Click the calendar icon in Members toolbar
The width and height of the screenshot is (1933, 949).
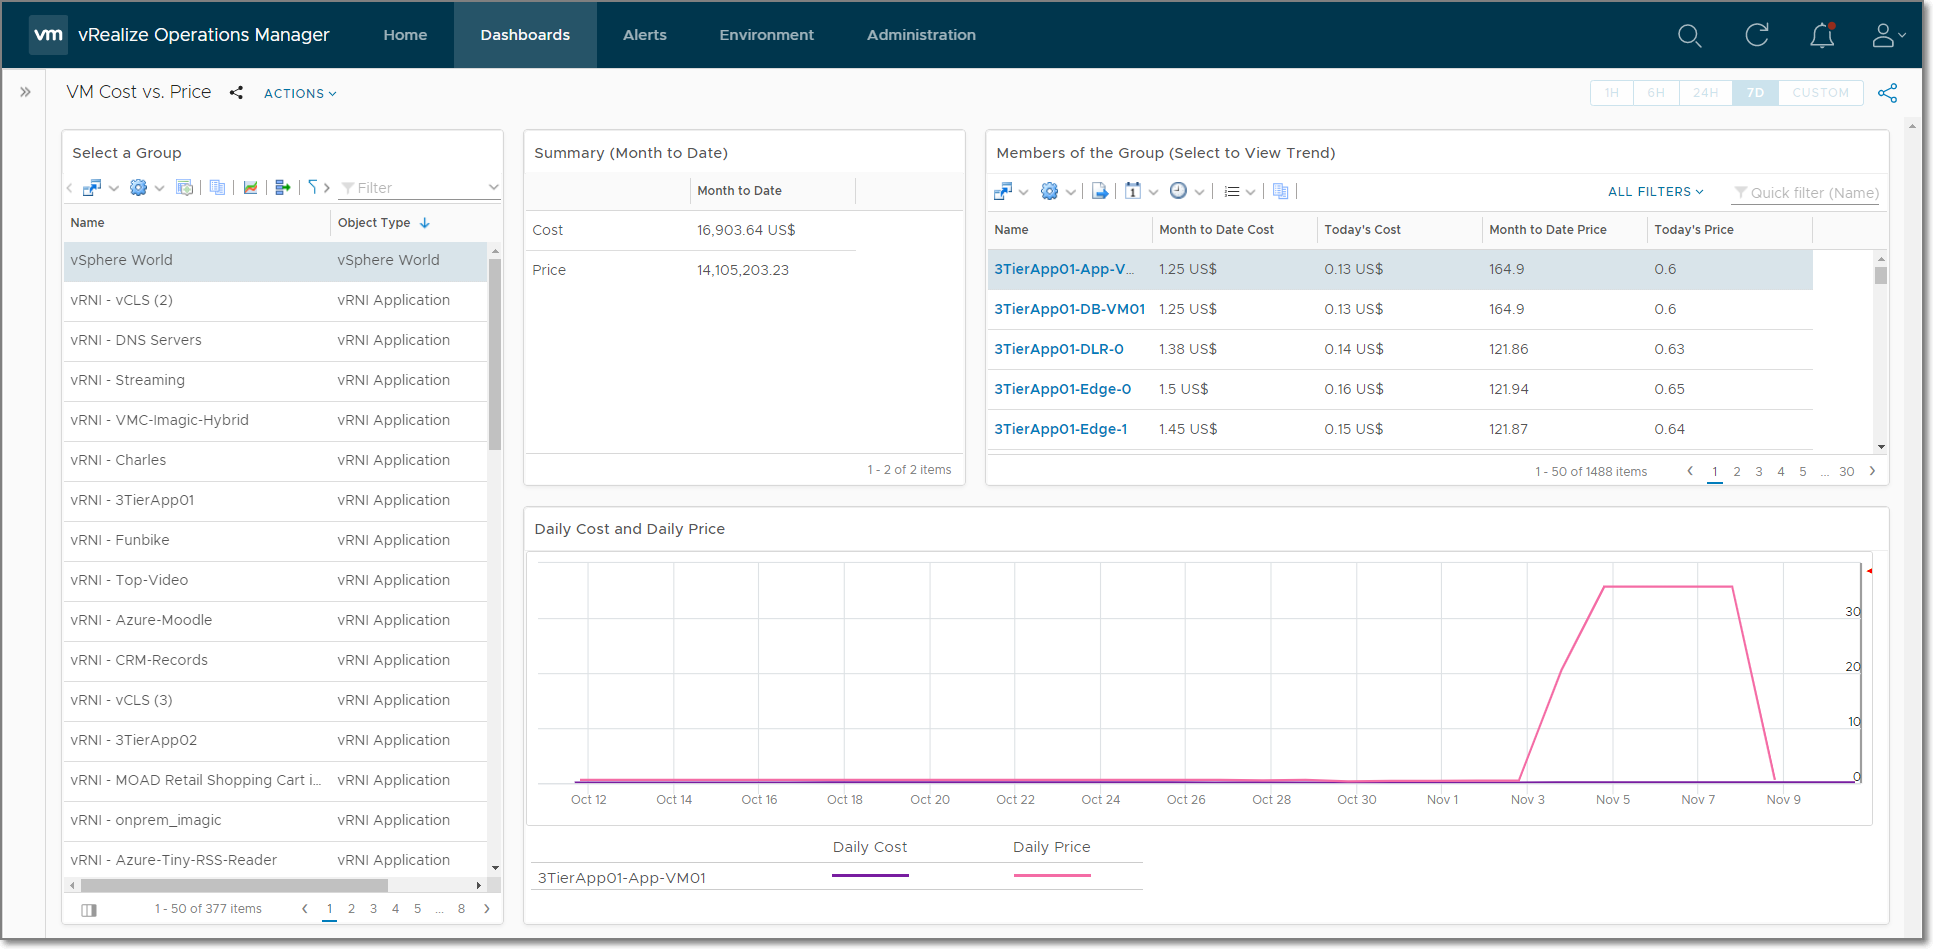coord(1133,191)
